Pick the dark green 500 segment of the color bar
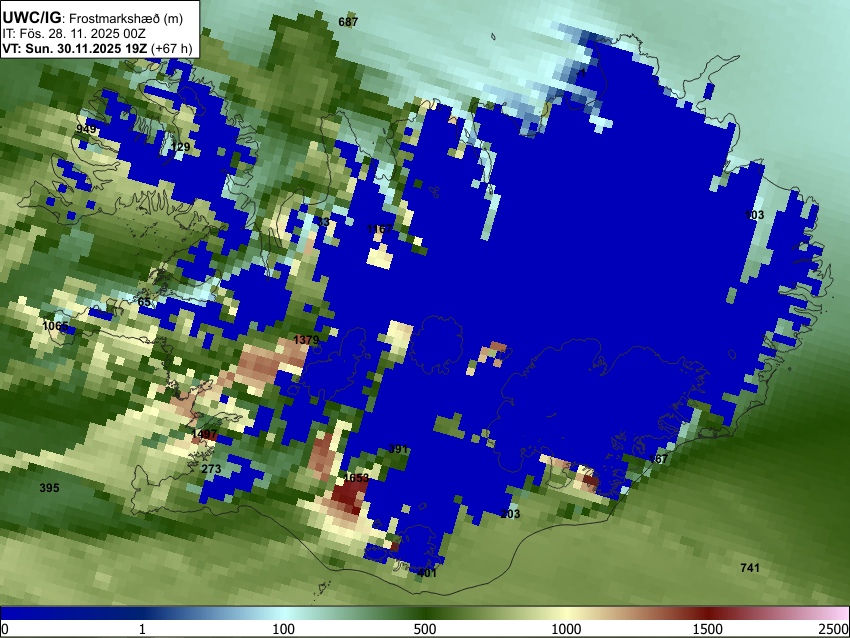This screenshot has width=850, height=638. coord(424,614)
